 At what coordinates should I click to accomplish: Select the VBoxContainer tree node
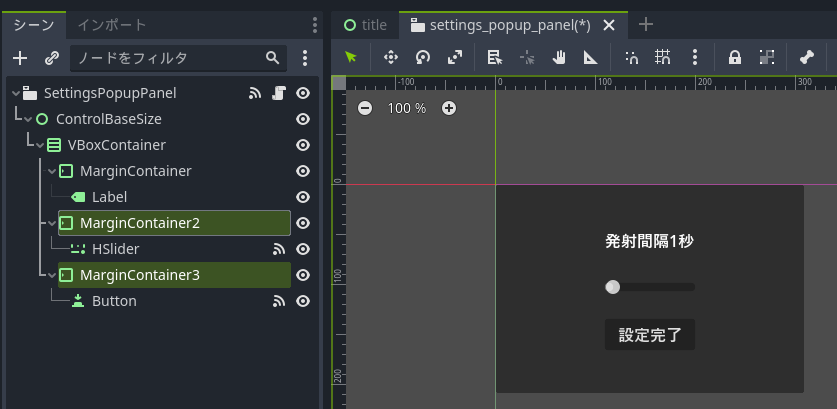tap(116, 145)
